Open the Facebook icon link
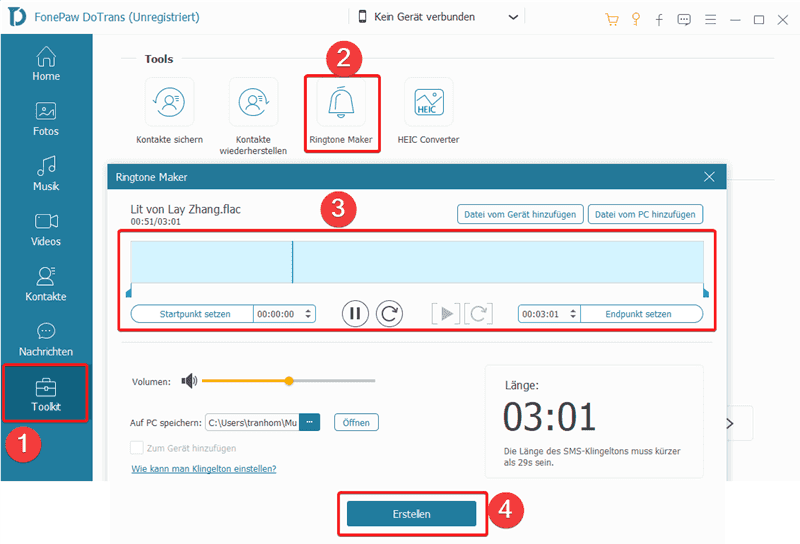Screen dimensions: 800x544 pos(659,19)
